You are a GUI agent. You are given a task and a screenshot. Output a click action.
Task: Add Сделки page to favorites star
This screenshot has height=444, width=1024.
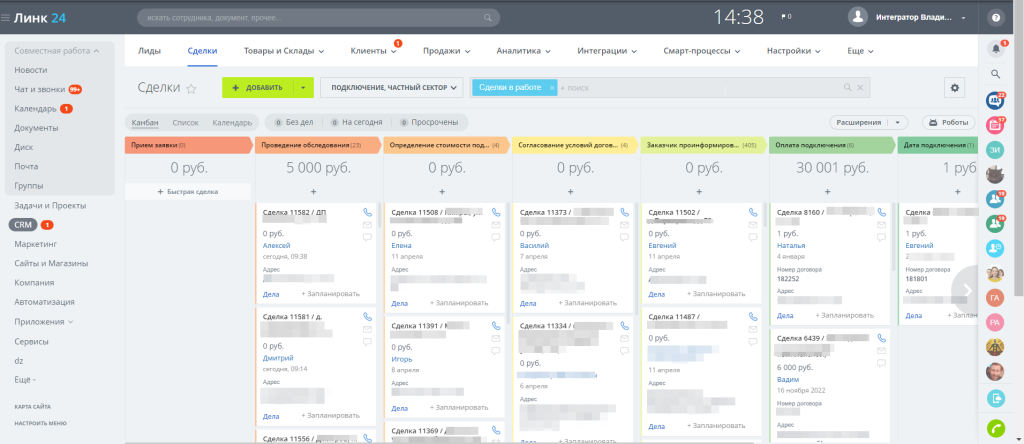coord(191,89)
